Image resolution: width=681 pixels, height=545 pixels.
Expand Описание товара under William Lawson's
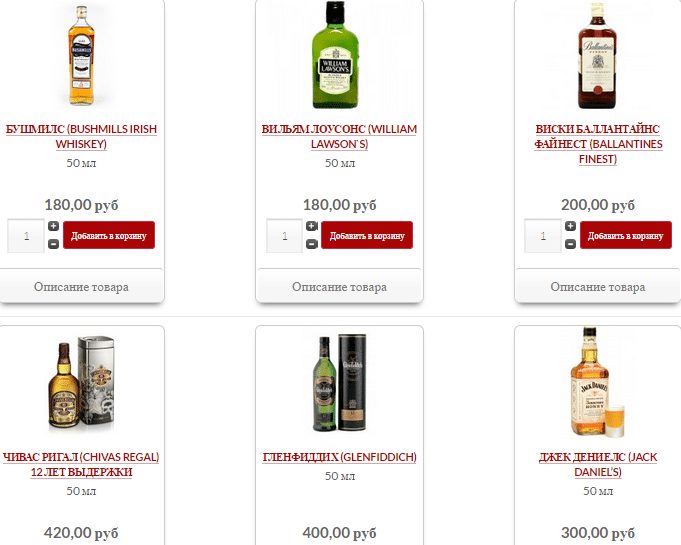(339, 287)
